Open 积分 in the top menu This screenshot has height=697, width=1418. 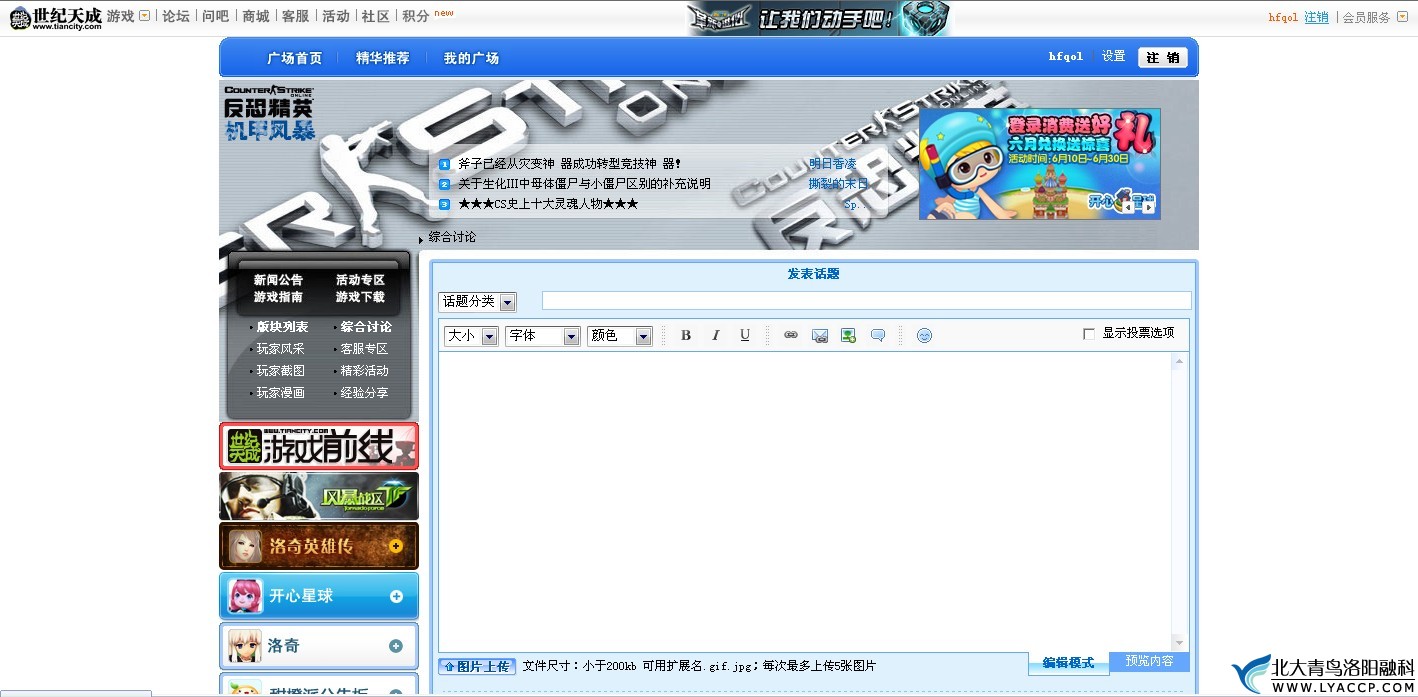click(416, 16)
